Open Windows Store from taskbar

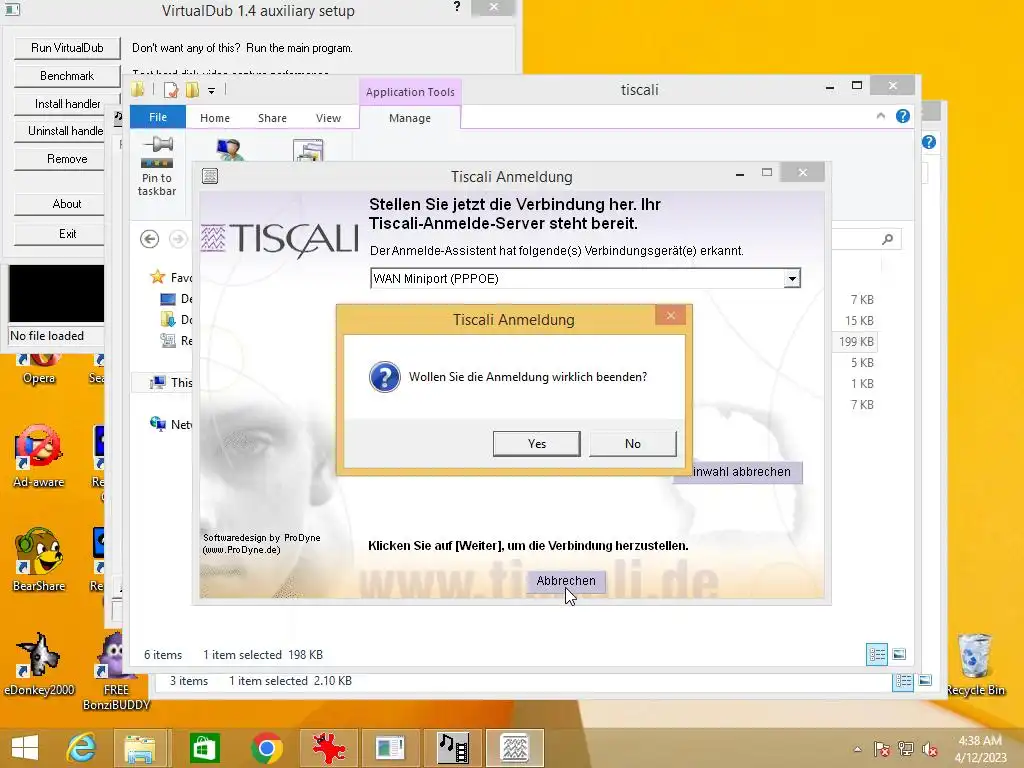[x=204, y=748]
